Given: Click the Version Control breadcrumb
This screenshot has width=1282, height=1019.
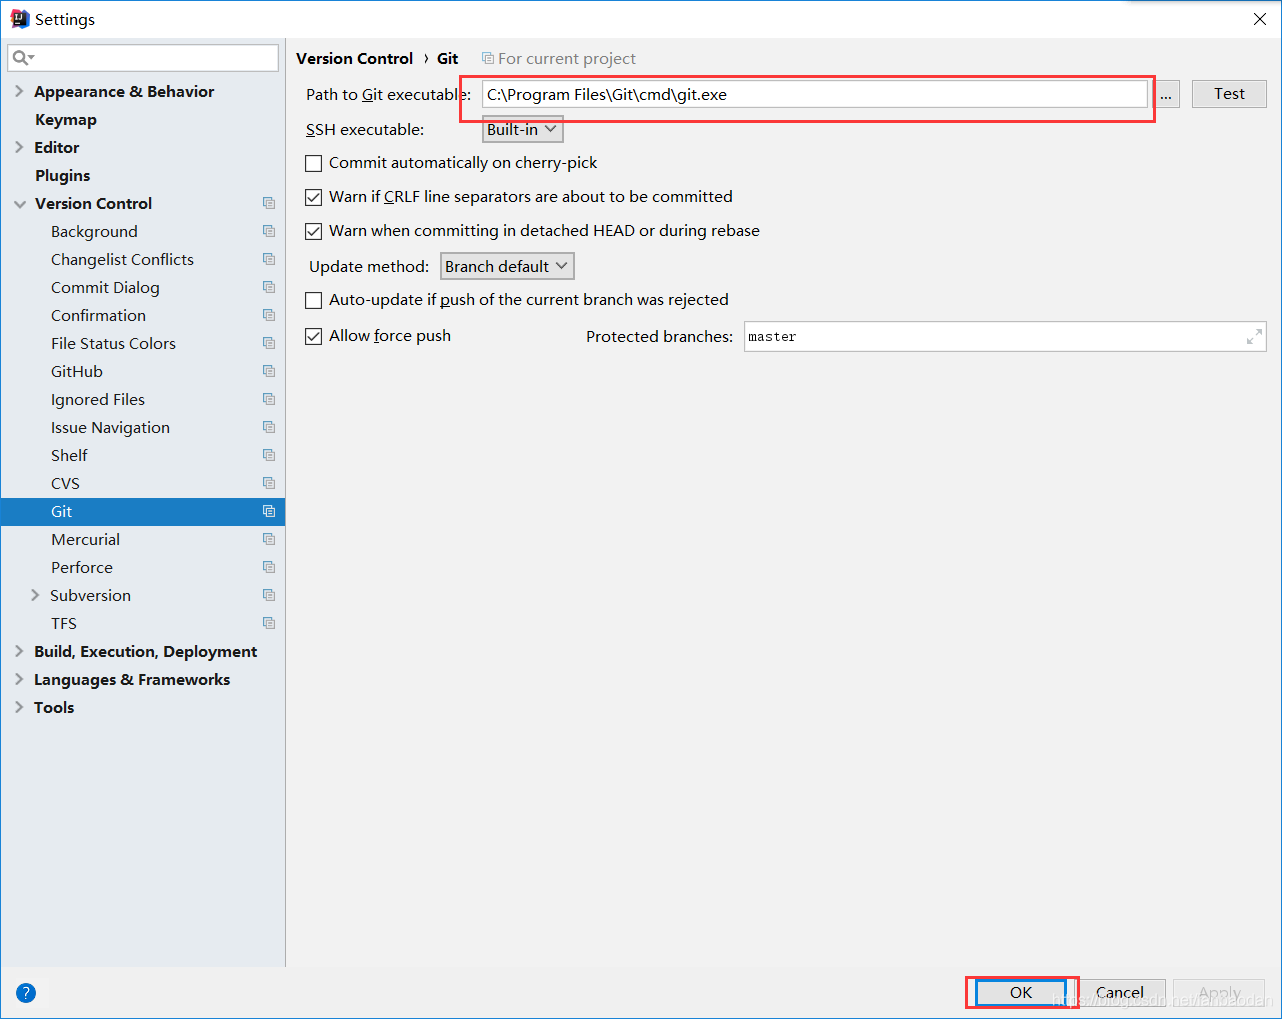Looking at the screenshot, I should 354,58.
